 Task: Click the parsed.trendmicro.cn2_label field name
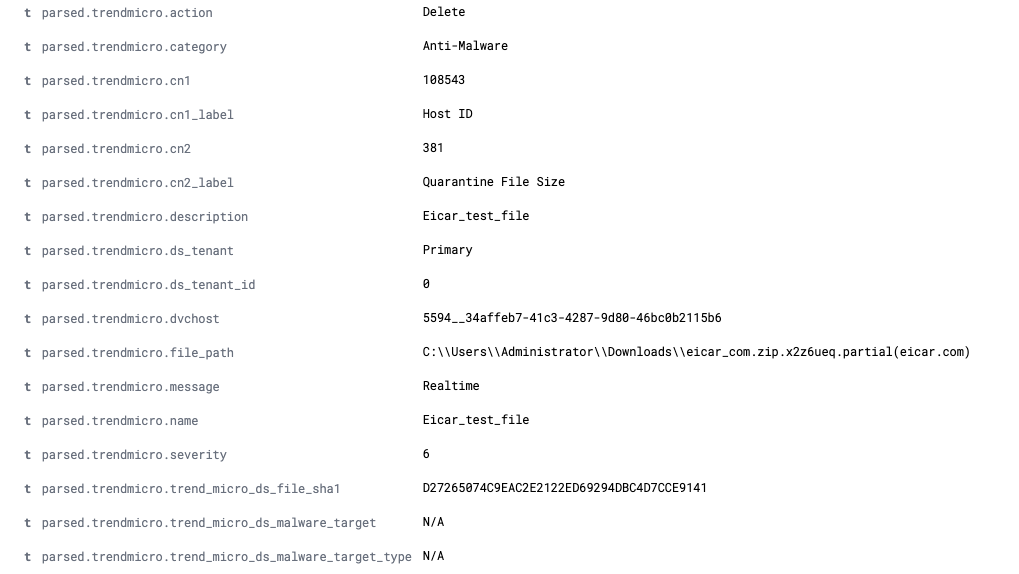pyautogui.click(x=137, y=183)
